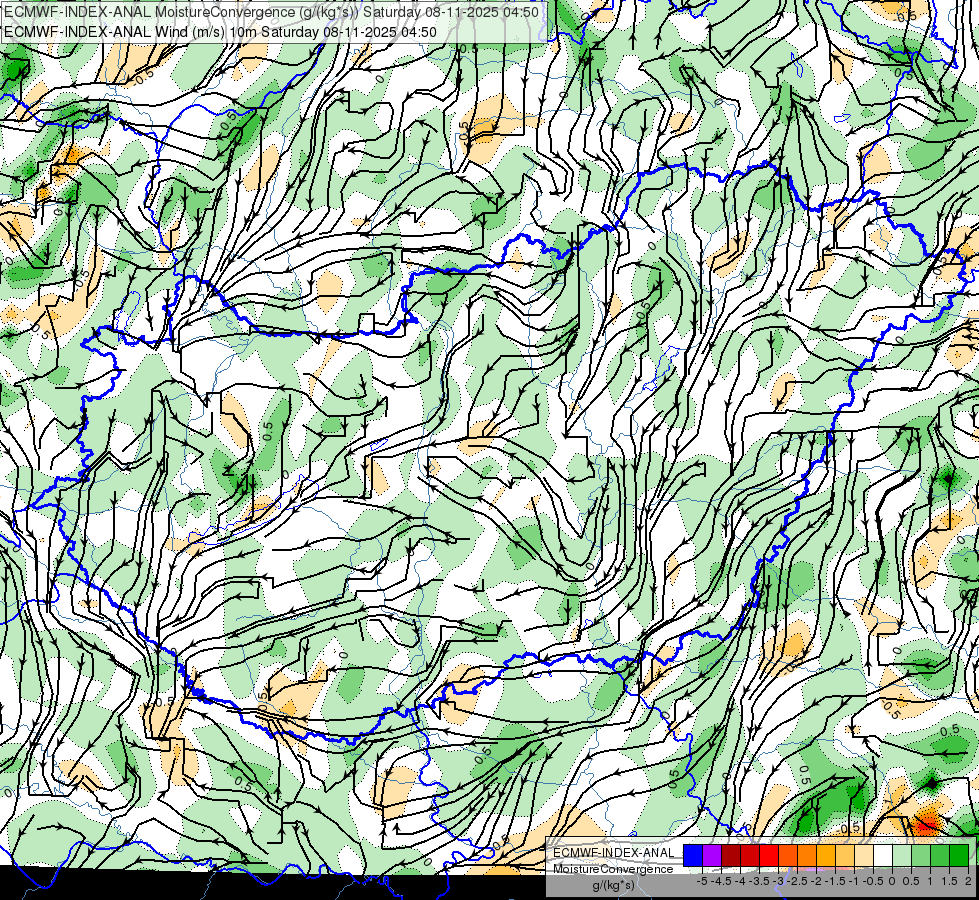
Task: Choose the medium green swatch ending at 1.5
Action: click(940, 856)
